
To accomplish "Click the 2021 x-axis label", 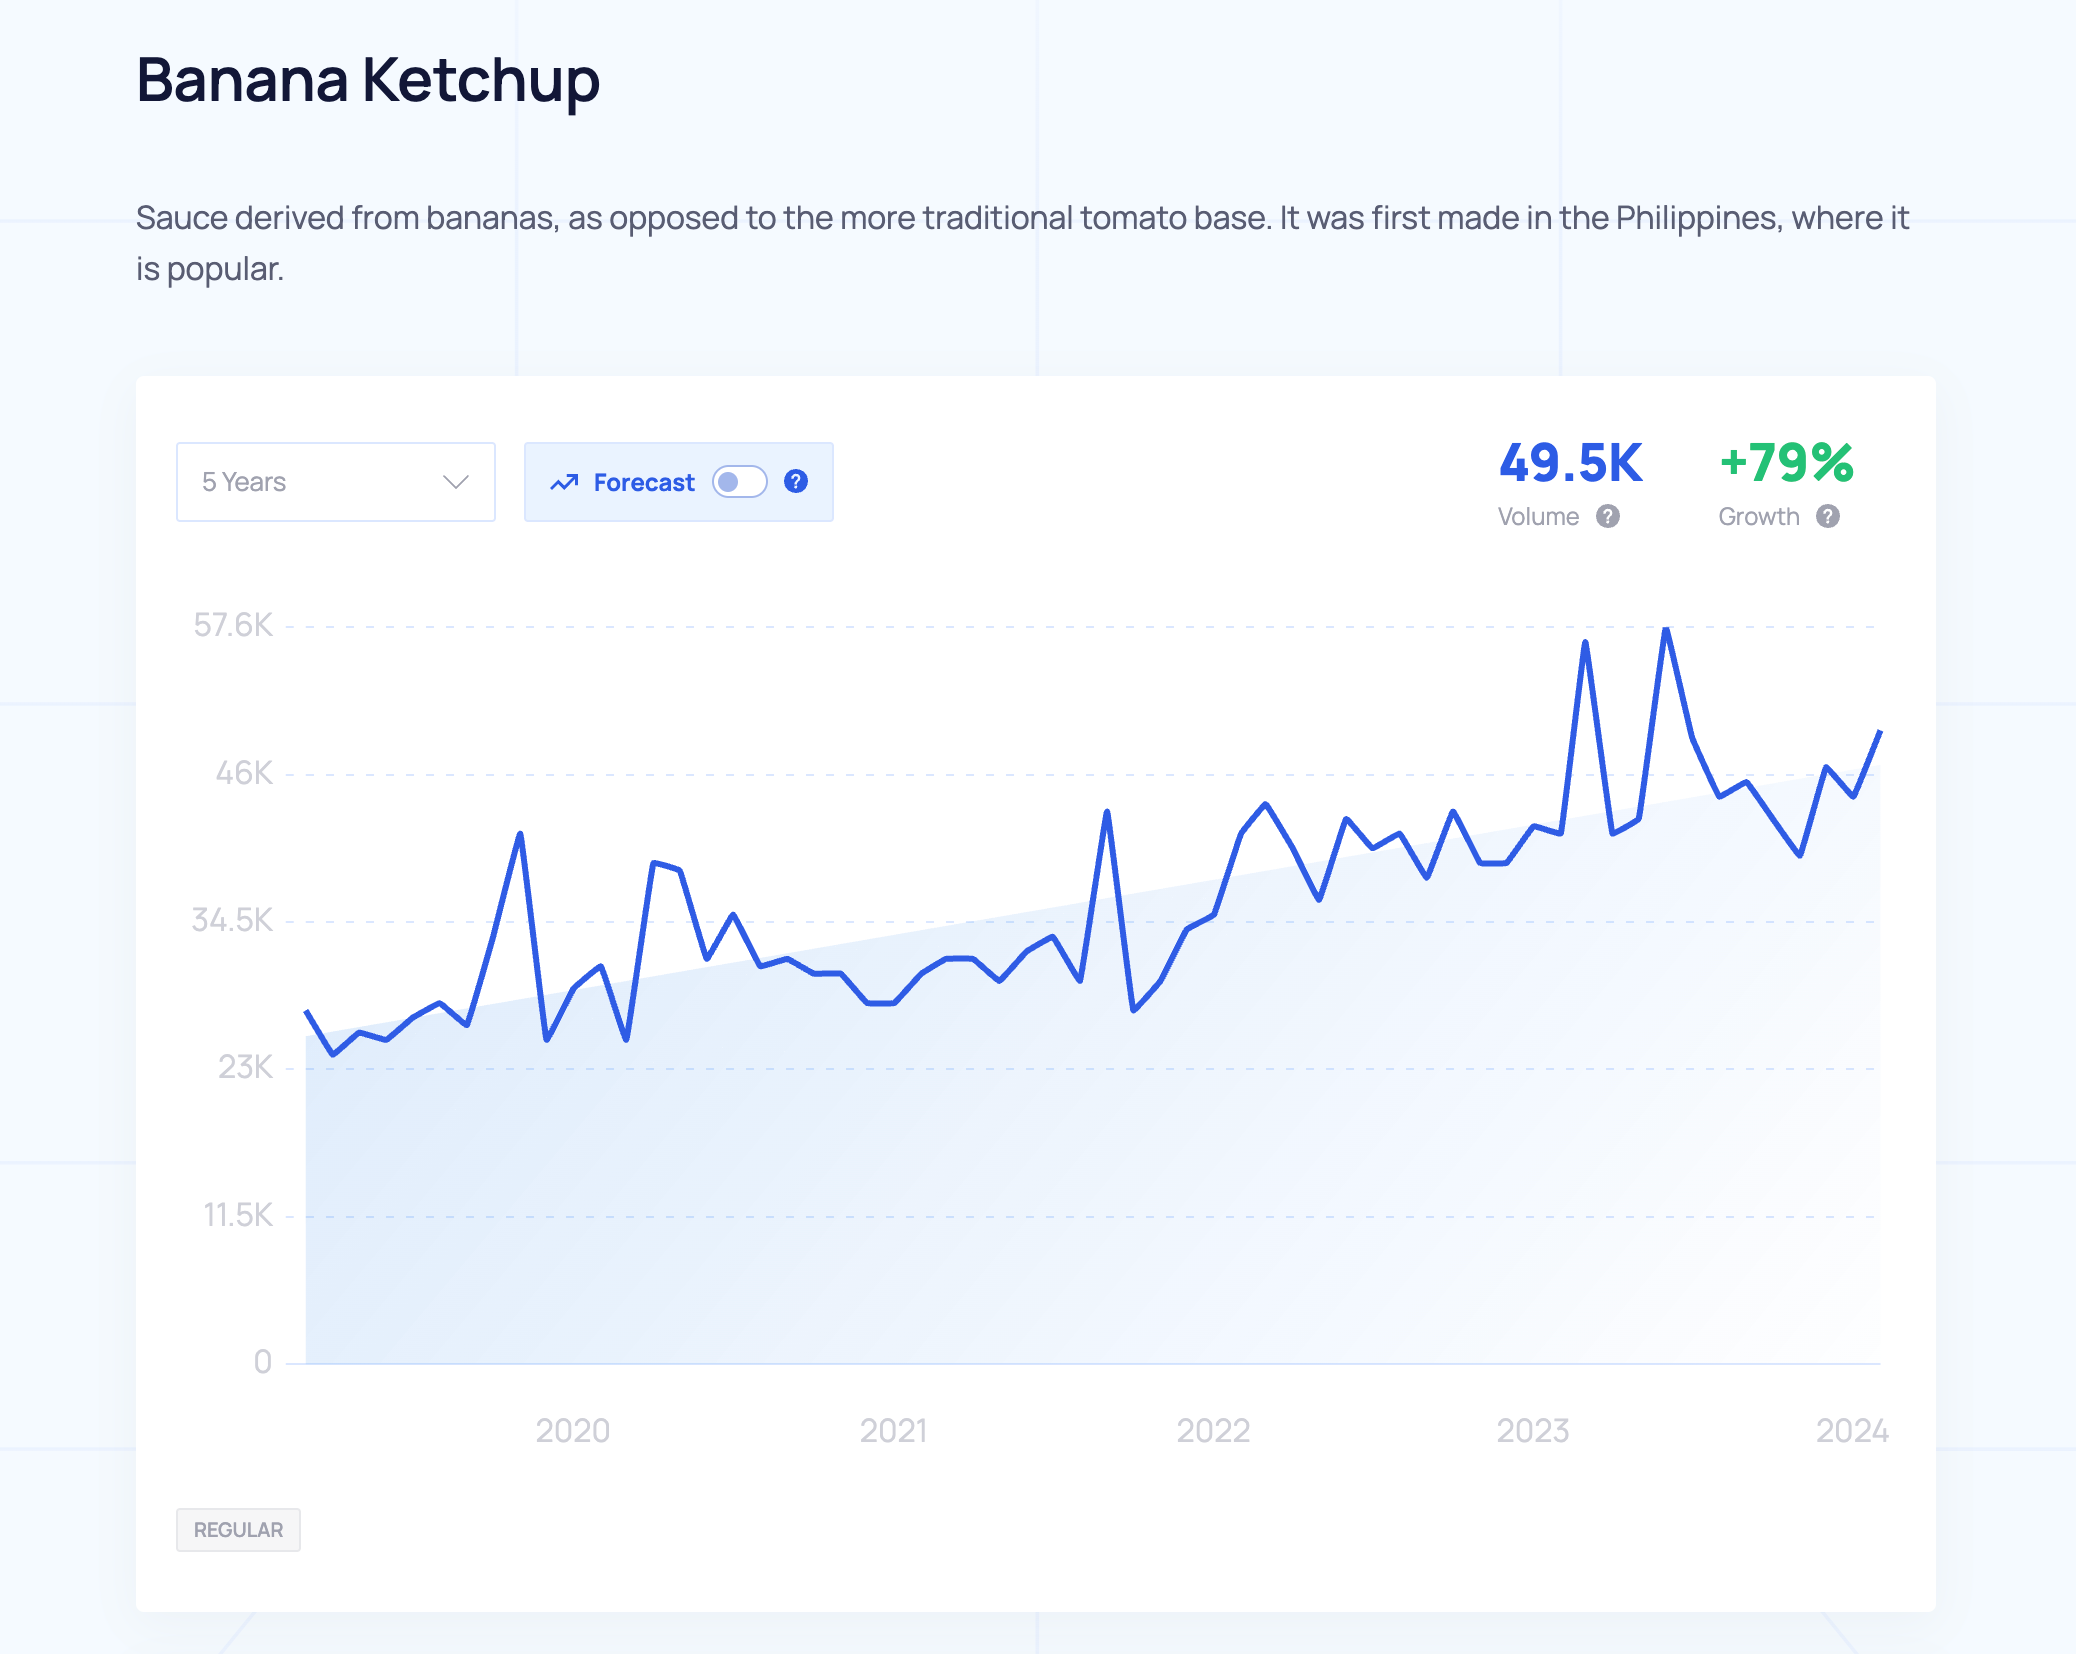I will coord(893,1431).
